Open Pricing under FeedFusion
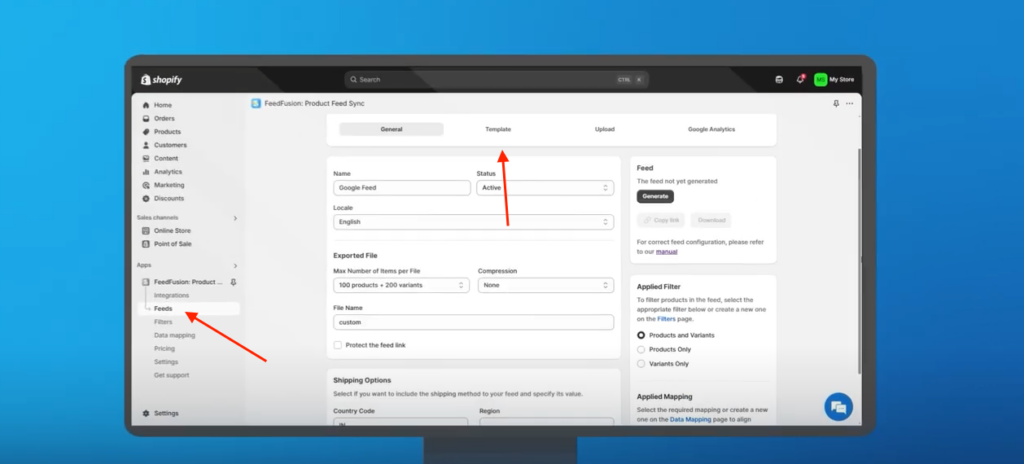 pyautogui.click(x=165, y=348)
